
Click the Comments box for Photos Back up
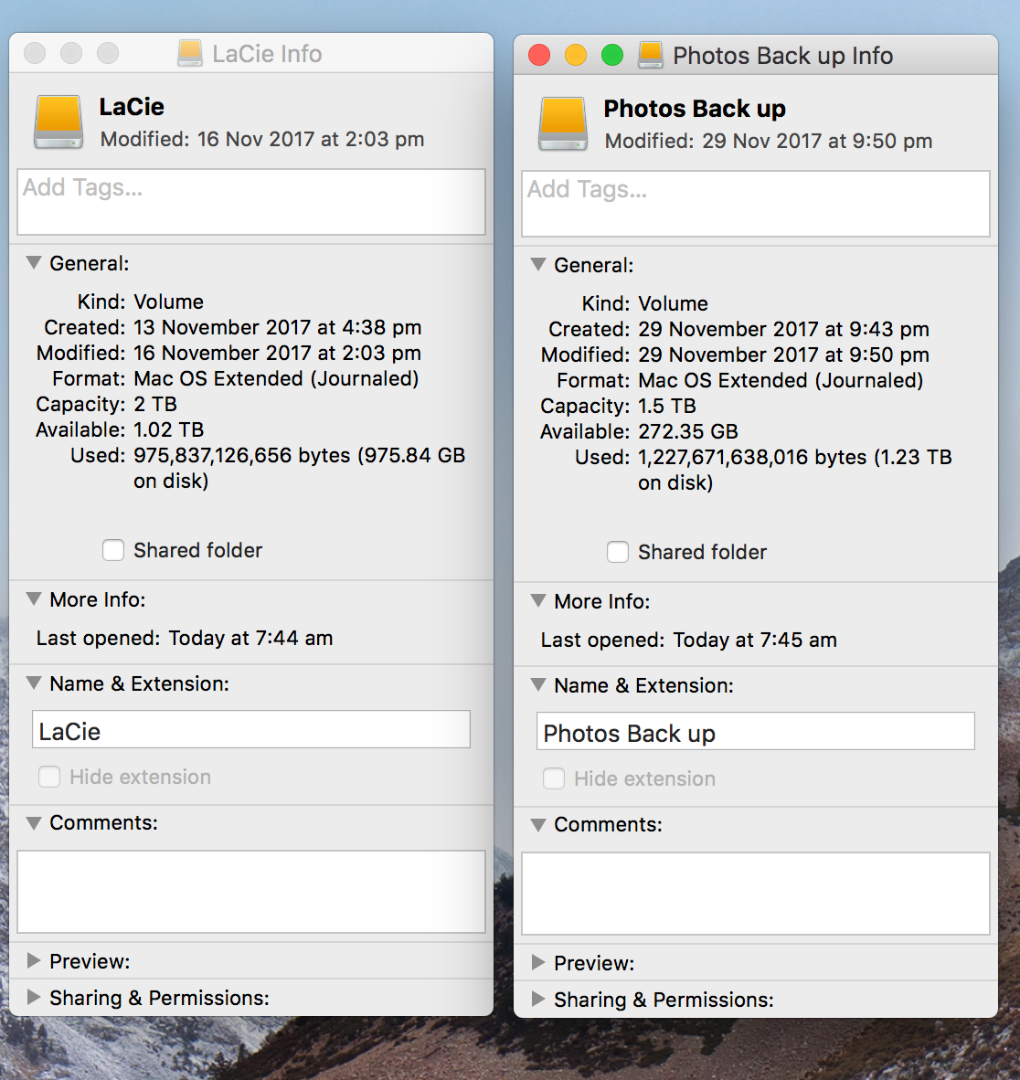(755, 892)
